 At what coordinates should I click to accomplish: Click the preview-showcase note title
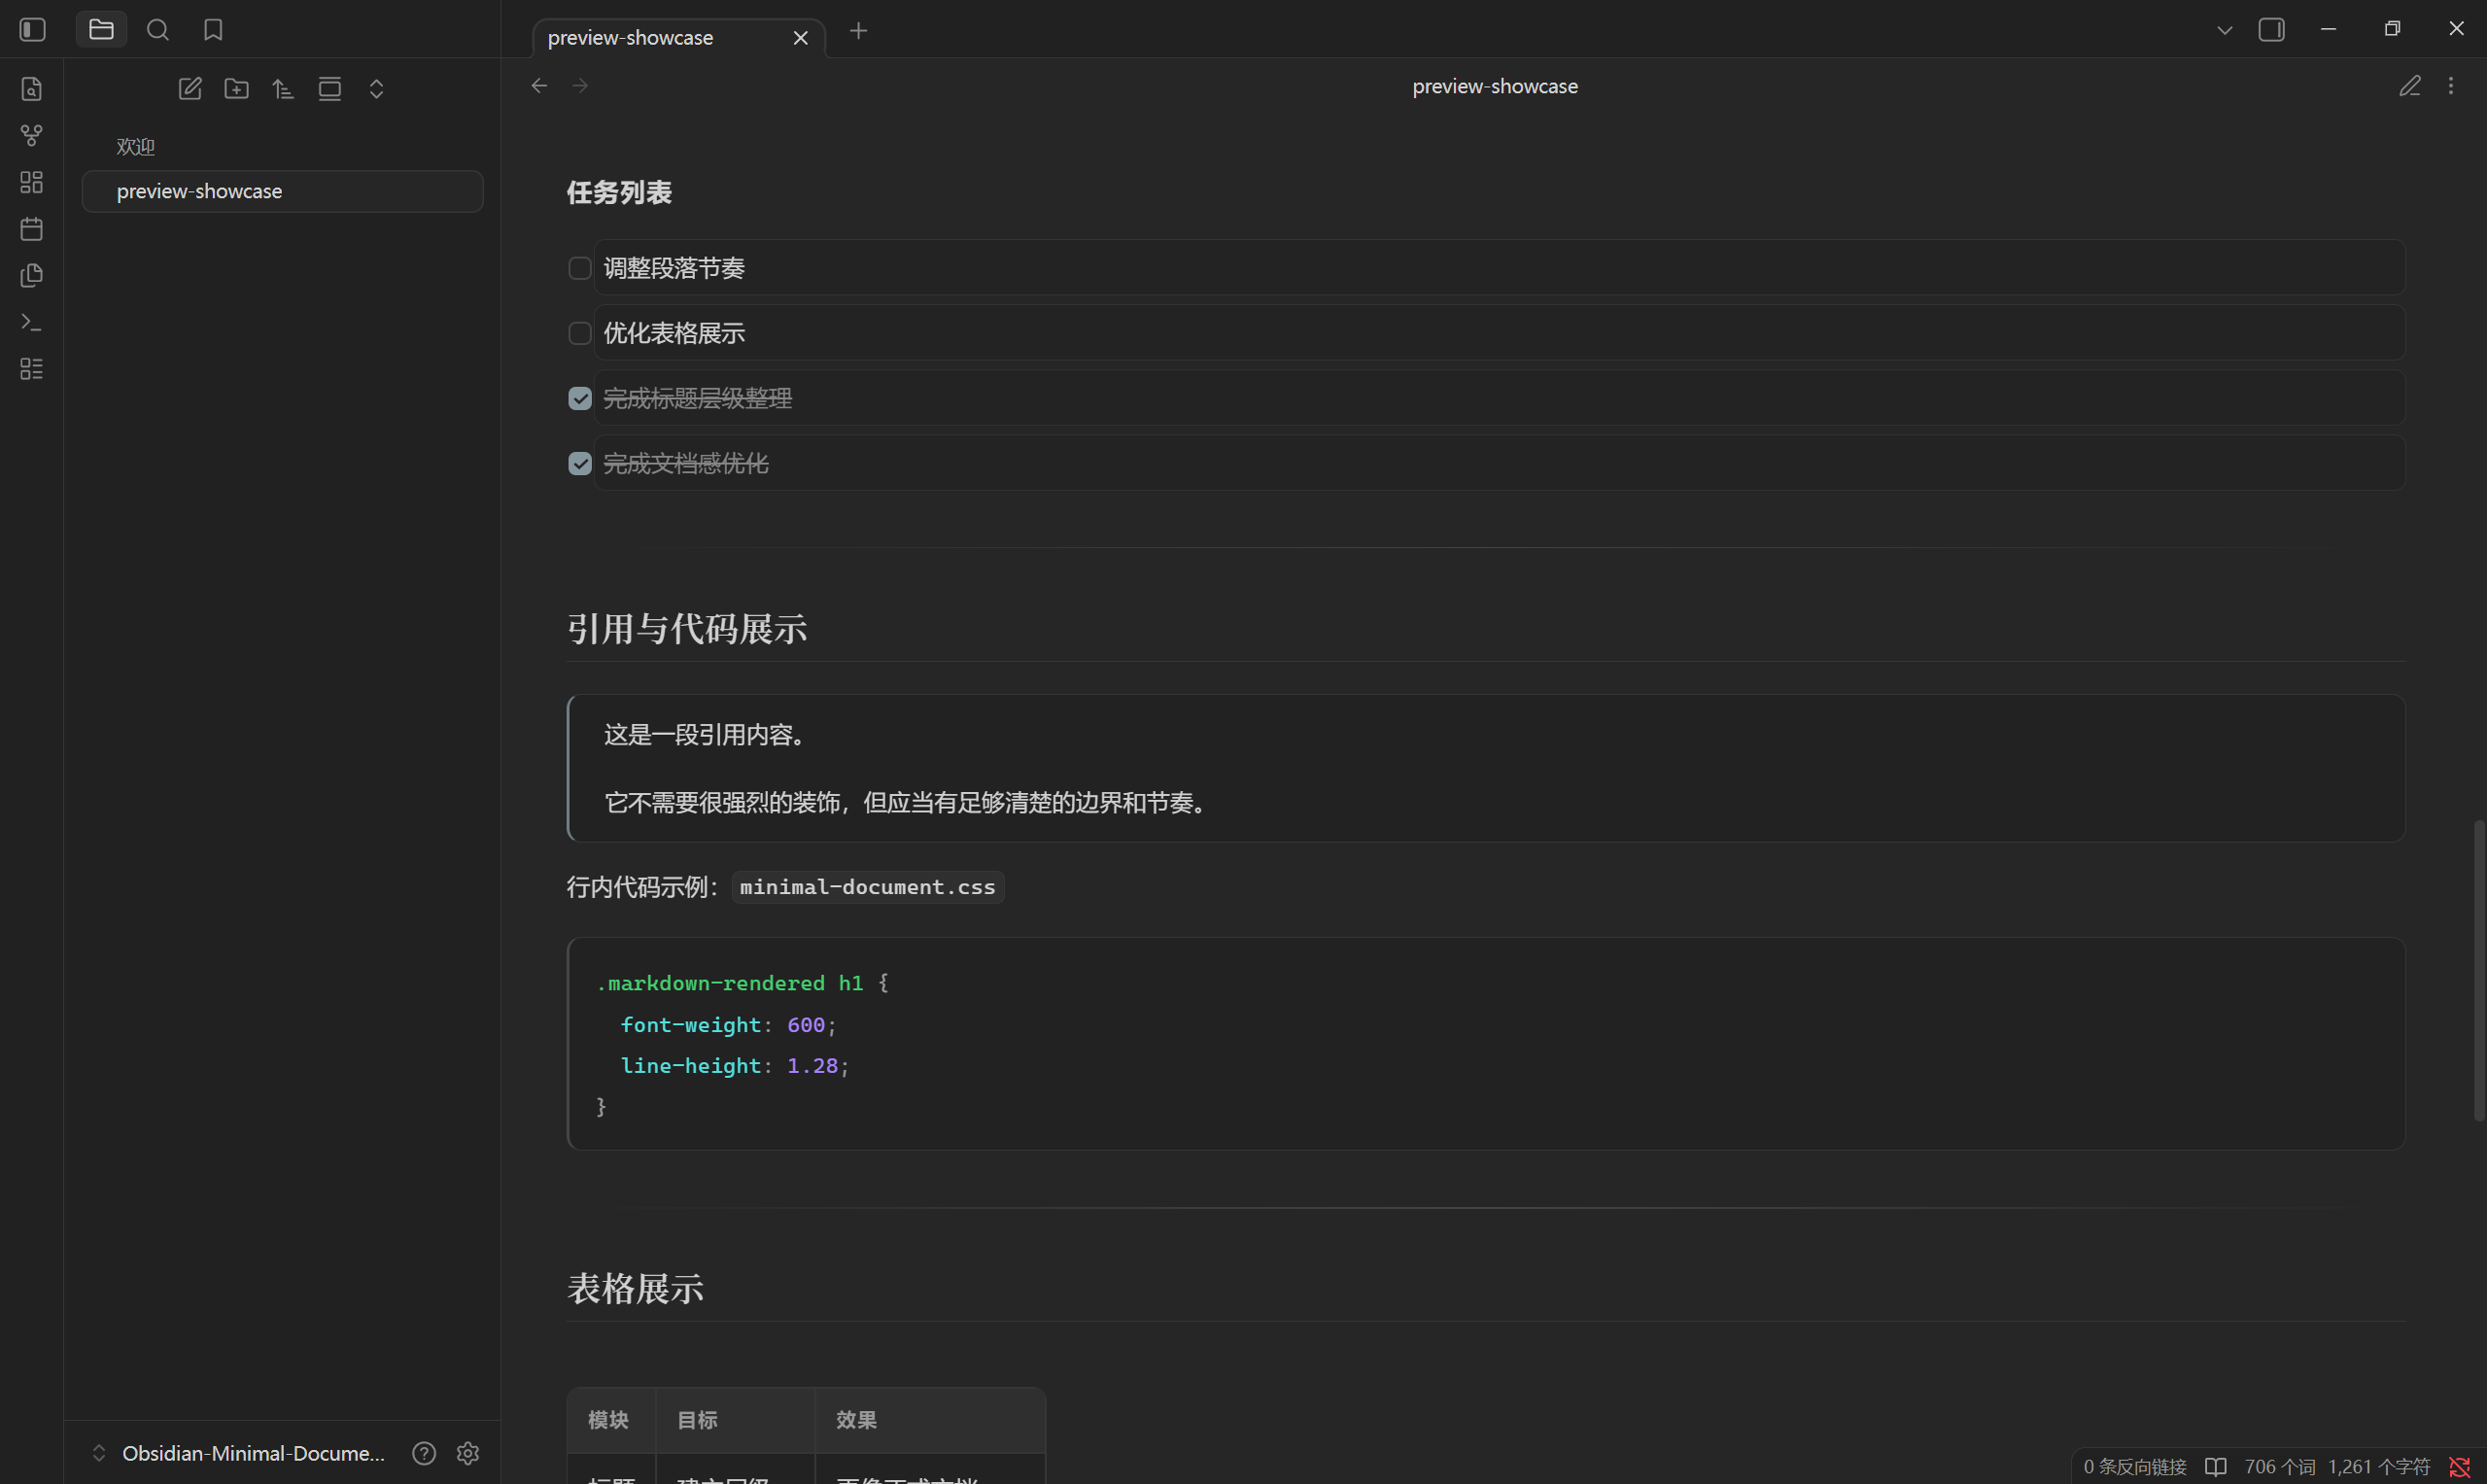tap(1495, 86)
